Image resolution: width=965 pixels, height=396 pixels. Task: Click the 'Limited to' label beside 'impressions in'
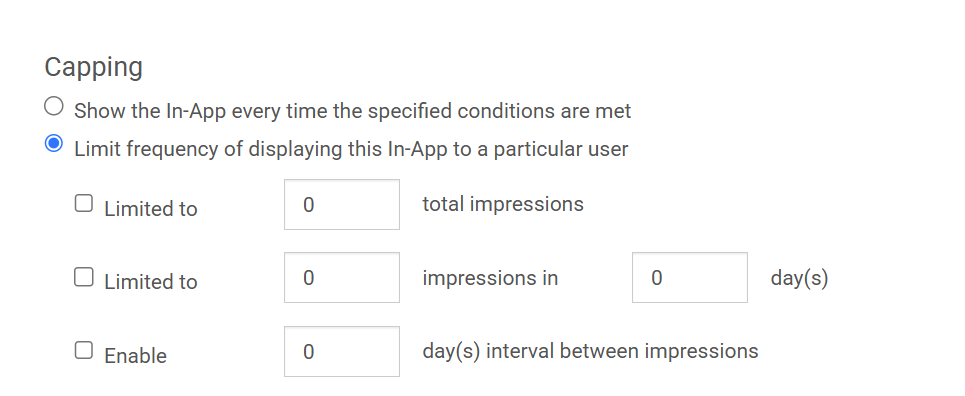click(x=151, y=281)
